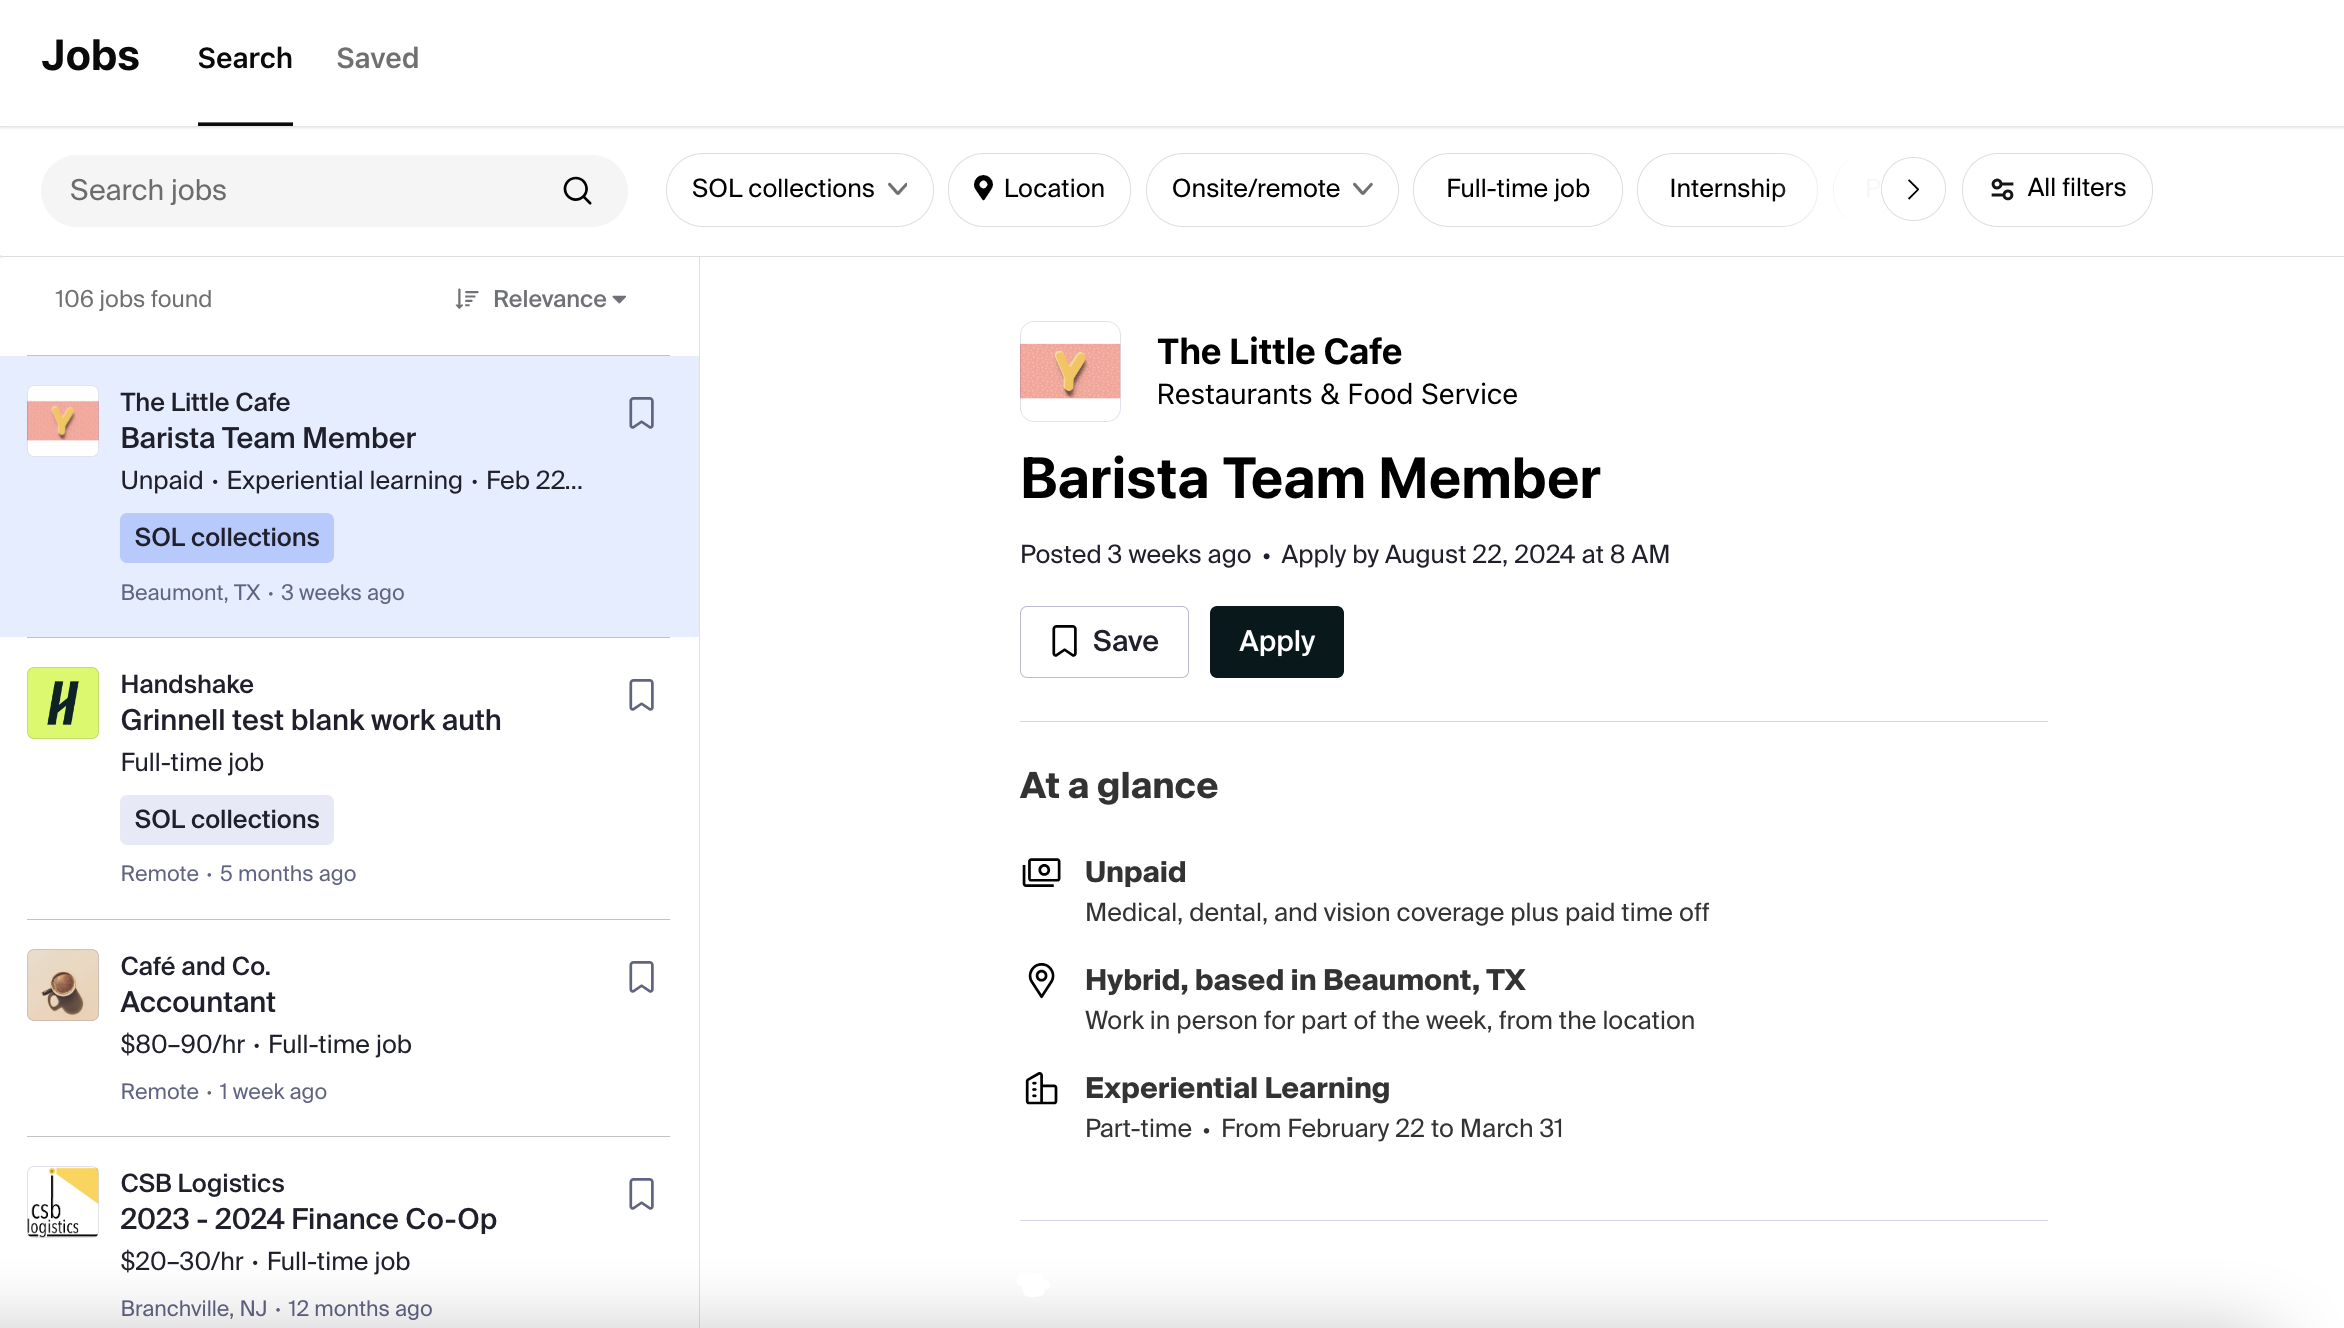Image resolution: width=2344 pixels, height=1328 pixels.
Task: Click into the Search jobs field
Action: coord(300,190)
